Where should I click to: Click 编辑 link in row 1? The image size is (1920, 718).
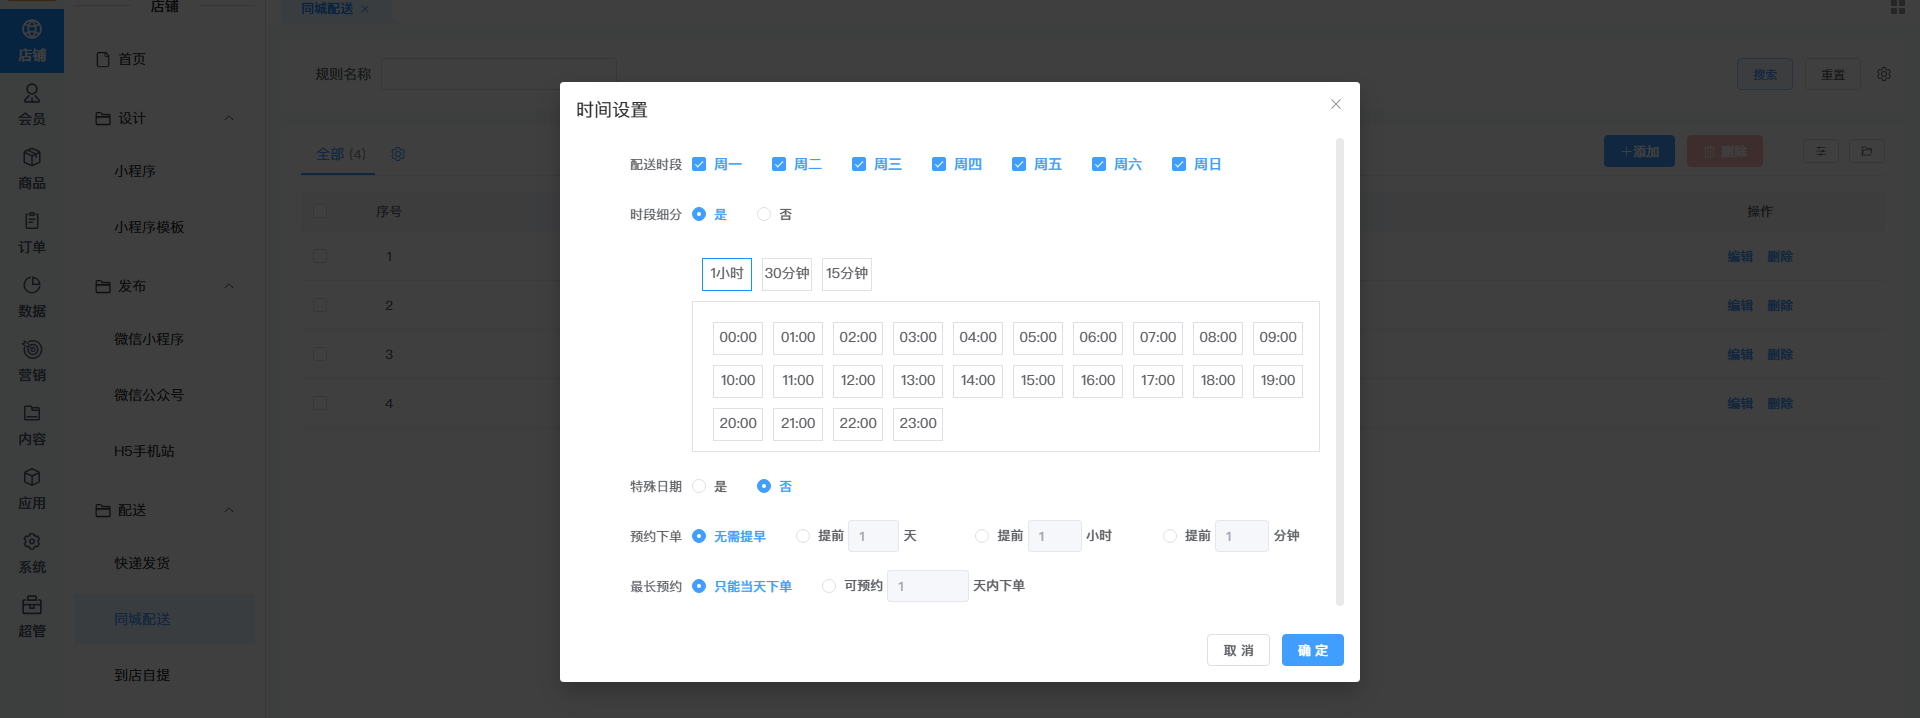[x=1740, y=256]
